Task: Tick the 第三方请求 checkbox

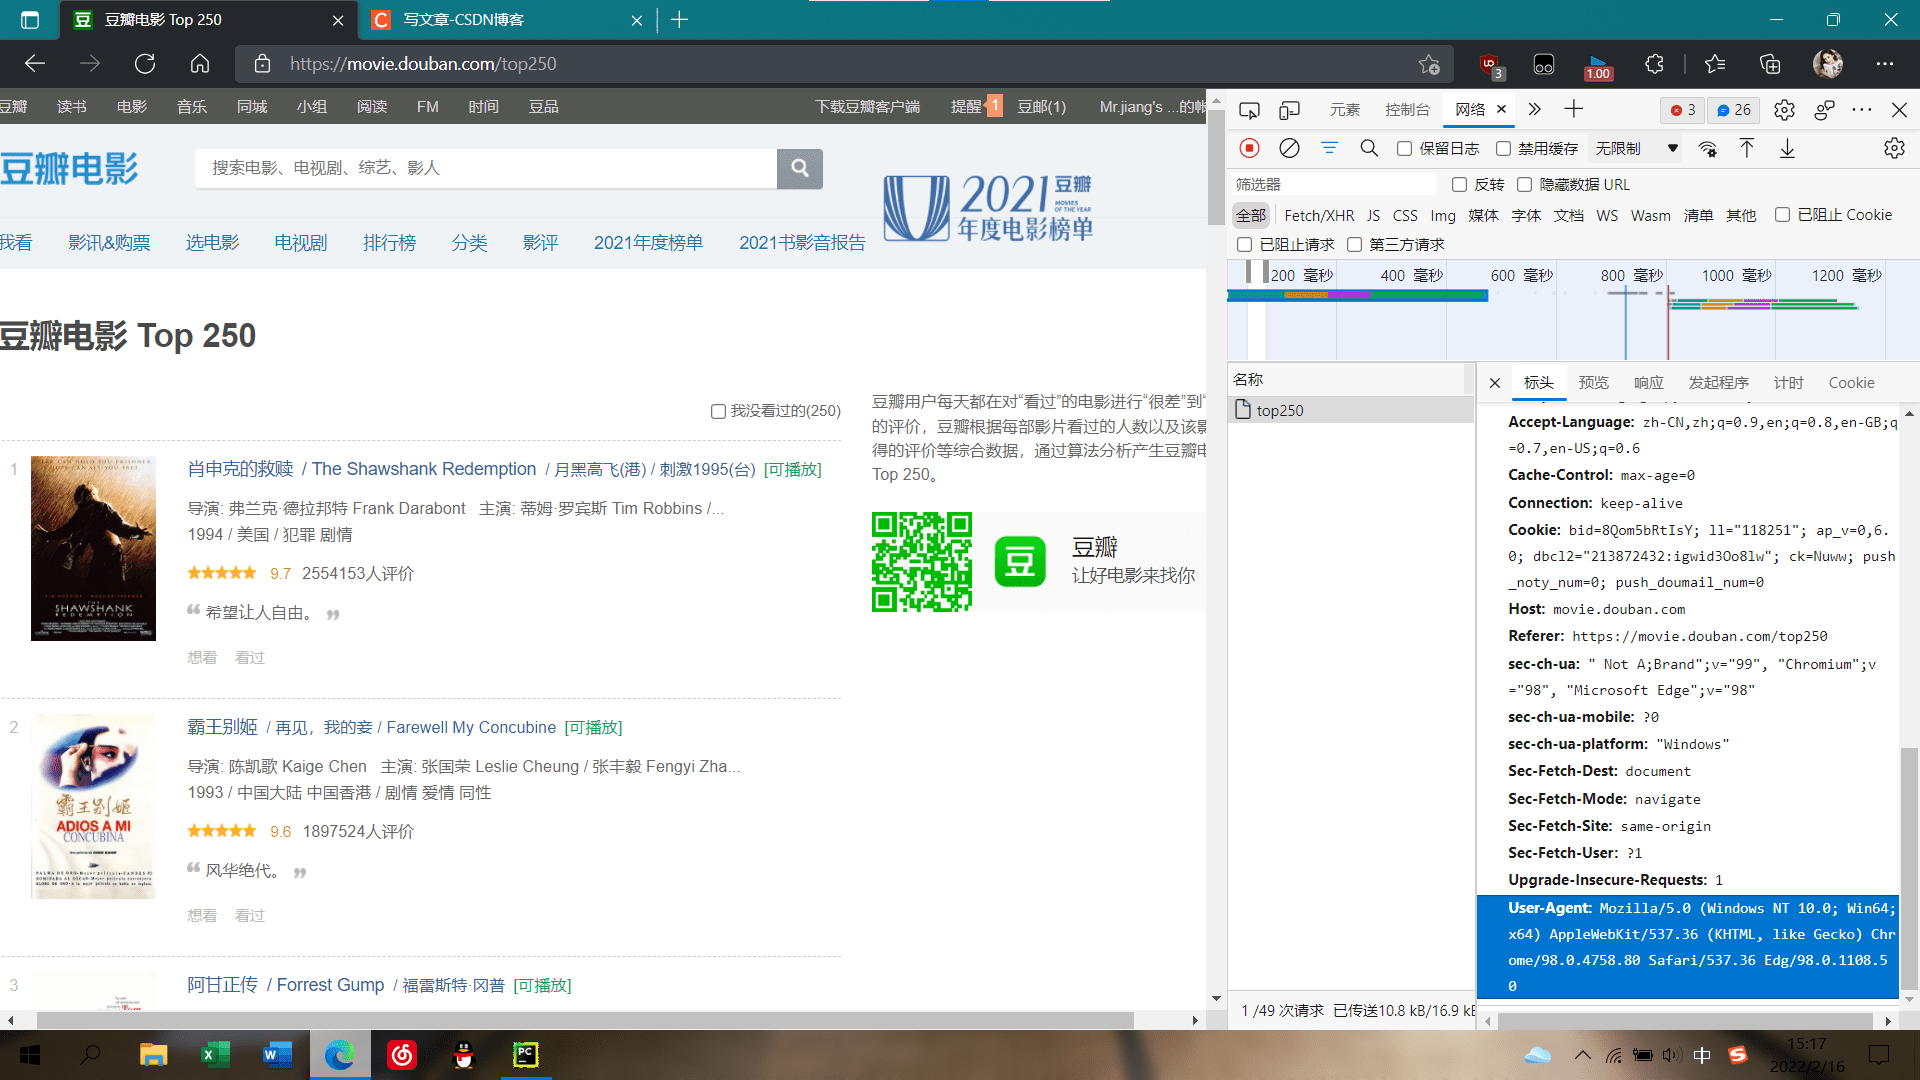Action: click(x=1354, y=244)
